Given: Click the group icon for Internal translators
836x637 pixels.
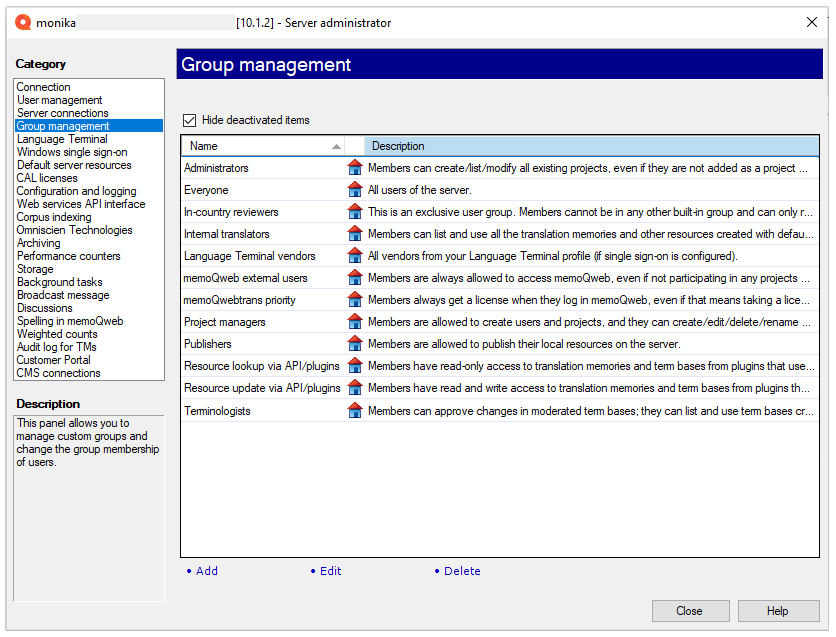Looking at the screenshot, I should 355,233.
